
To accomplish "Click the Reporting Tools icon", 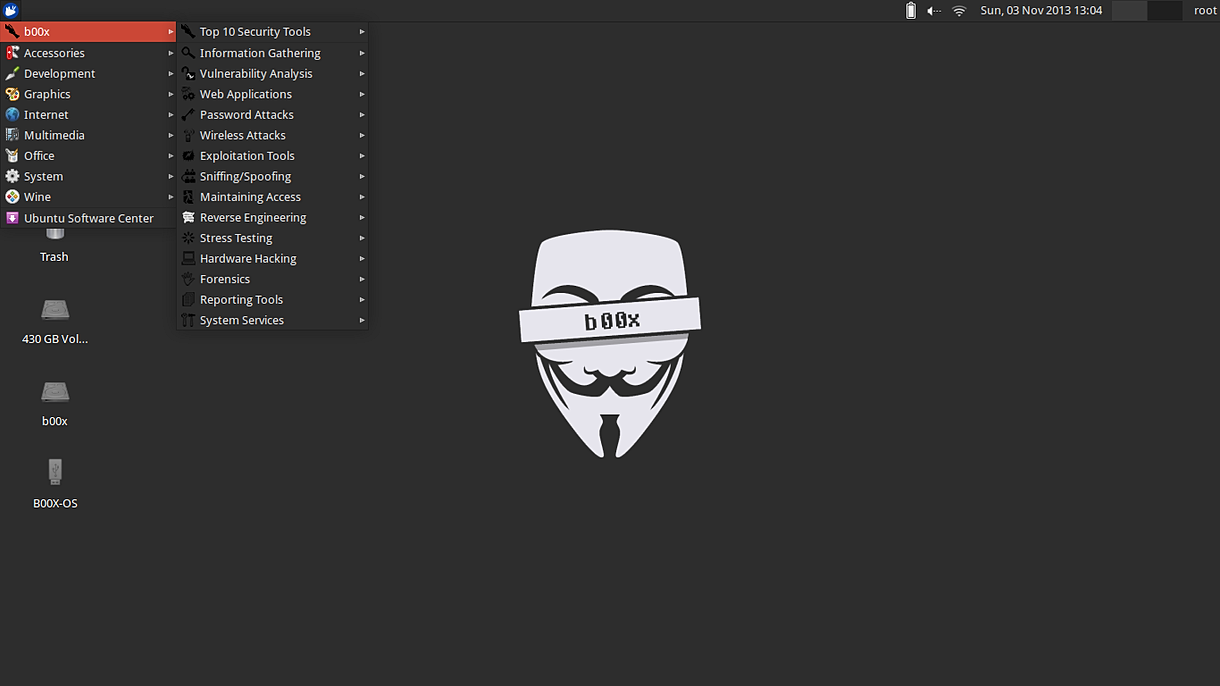I will (188, 300).
